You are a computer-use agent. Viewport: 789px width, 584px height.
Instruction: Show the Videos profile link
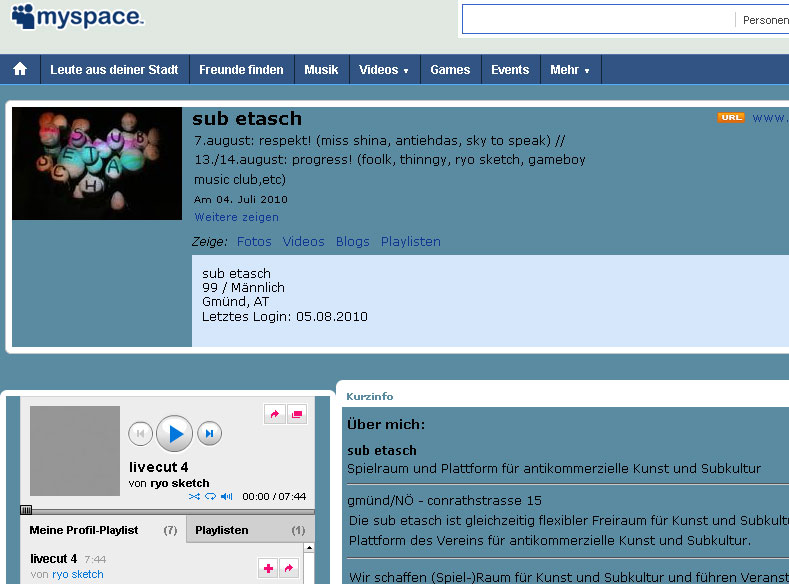(303, 242)
